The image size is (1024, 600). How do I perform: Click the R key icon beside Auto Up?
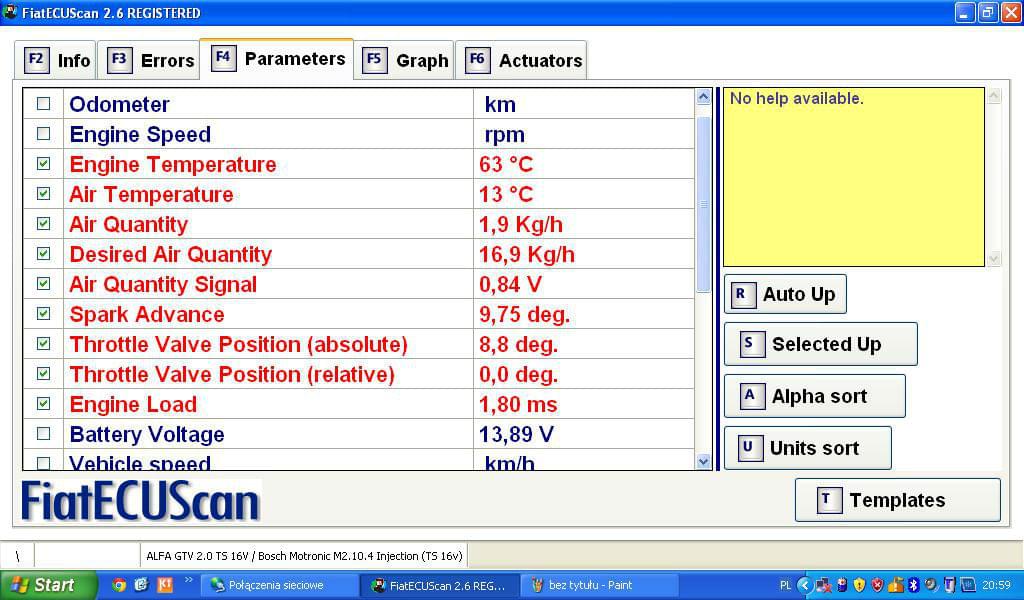[x=742, y=294]
